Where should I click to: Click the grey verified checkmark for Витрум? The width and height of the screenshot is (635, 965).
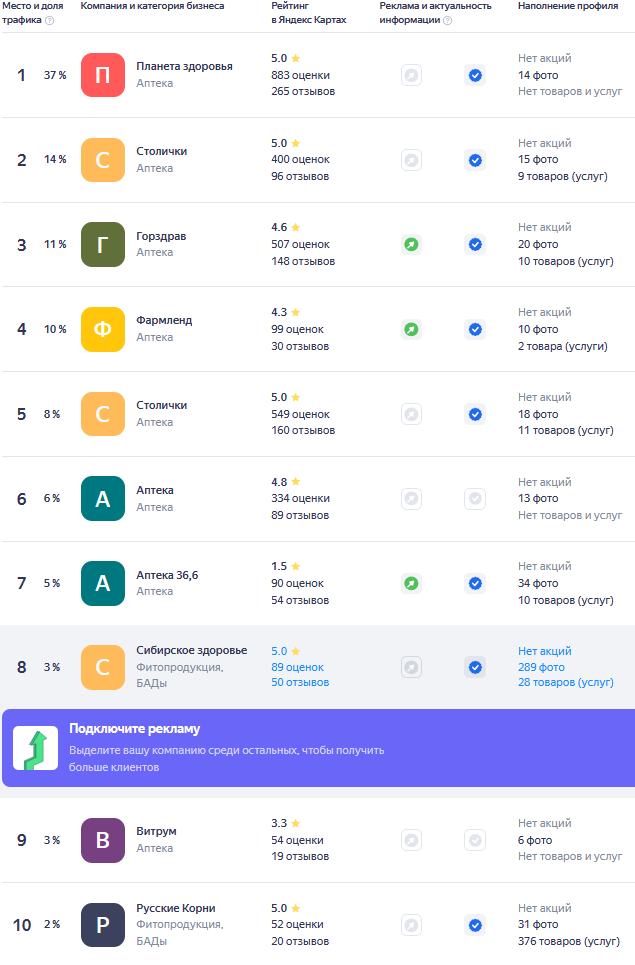pyautogui.click(x=475, y=840)
